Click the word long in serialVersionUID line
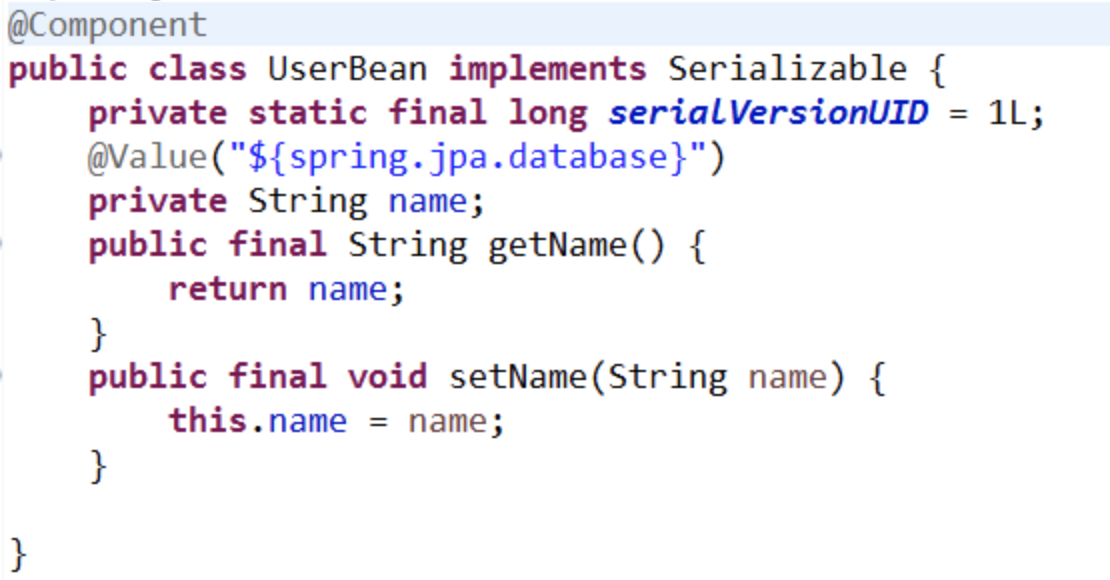Viewport: 1110px width, 580px height. (x=547, y=113)
